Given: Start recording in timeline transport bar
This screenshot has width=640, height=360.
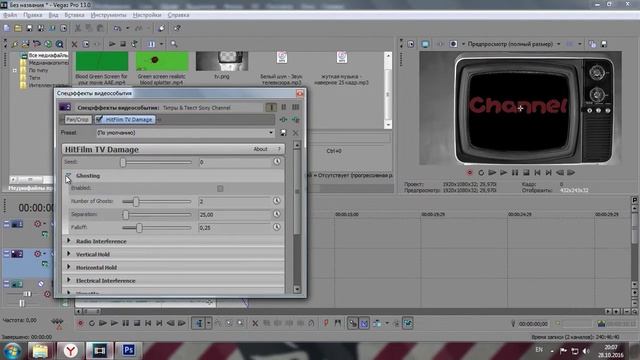Looking at the screenshot, I should 80,323.
